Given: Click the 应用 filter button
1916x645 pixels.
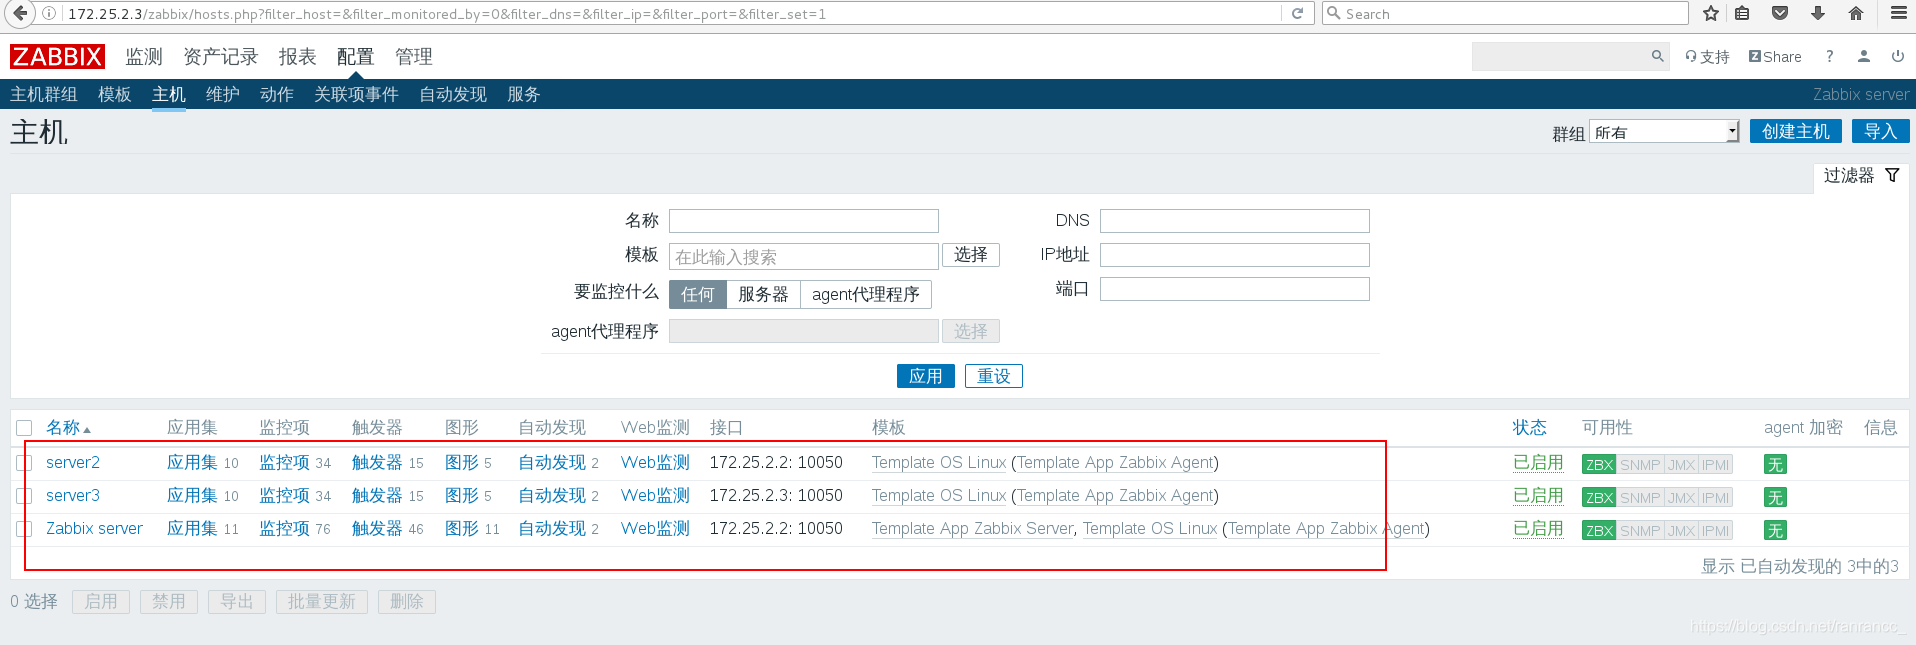Looking at the screenshot, I should pos(926,376).
